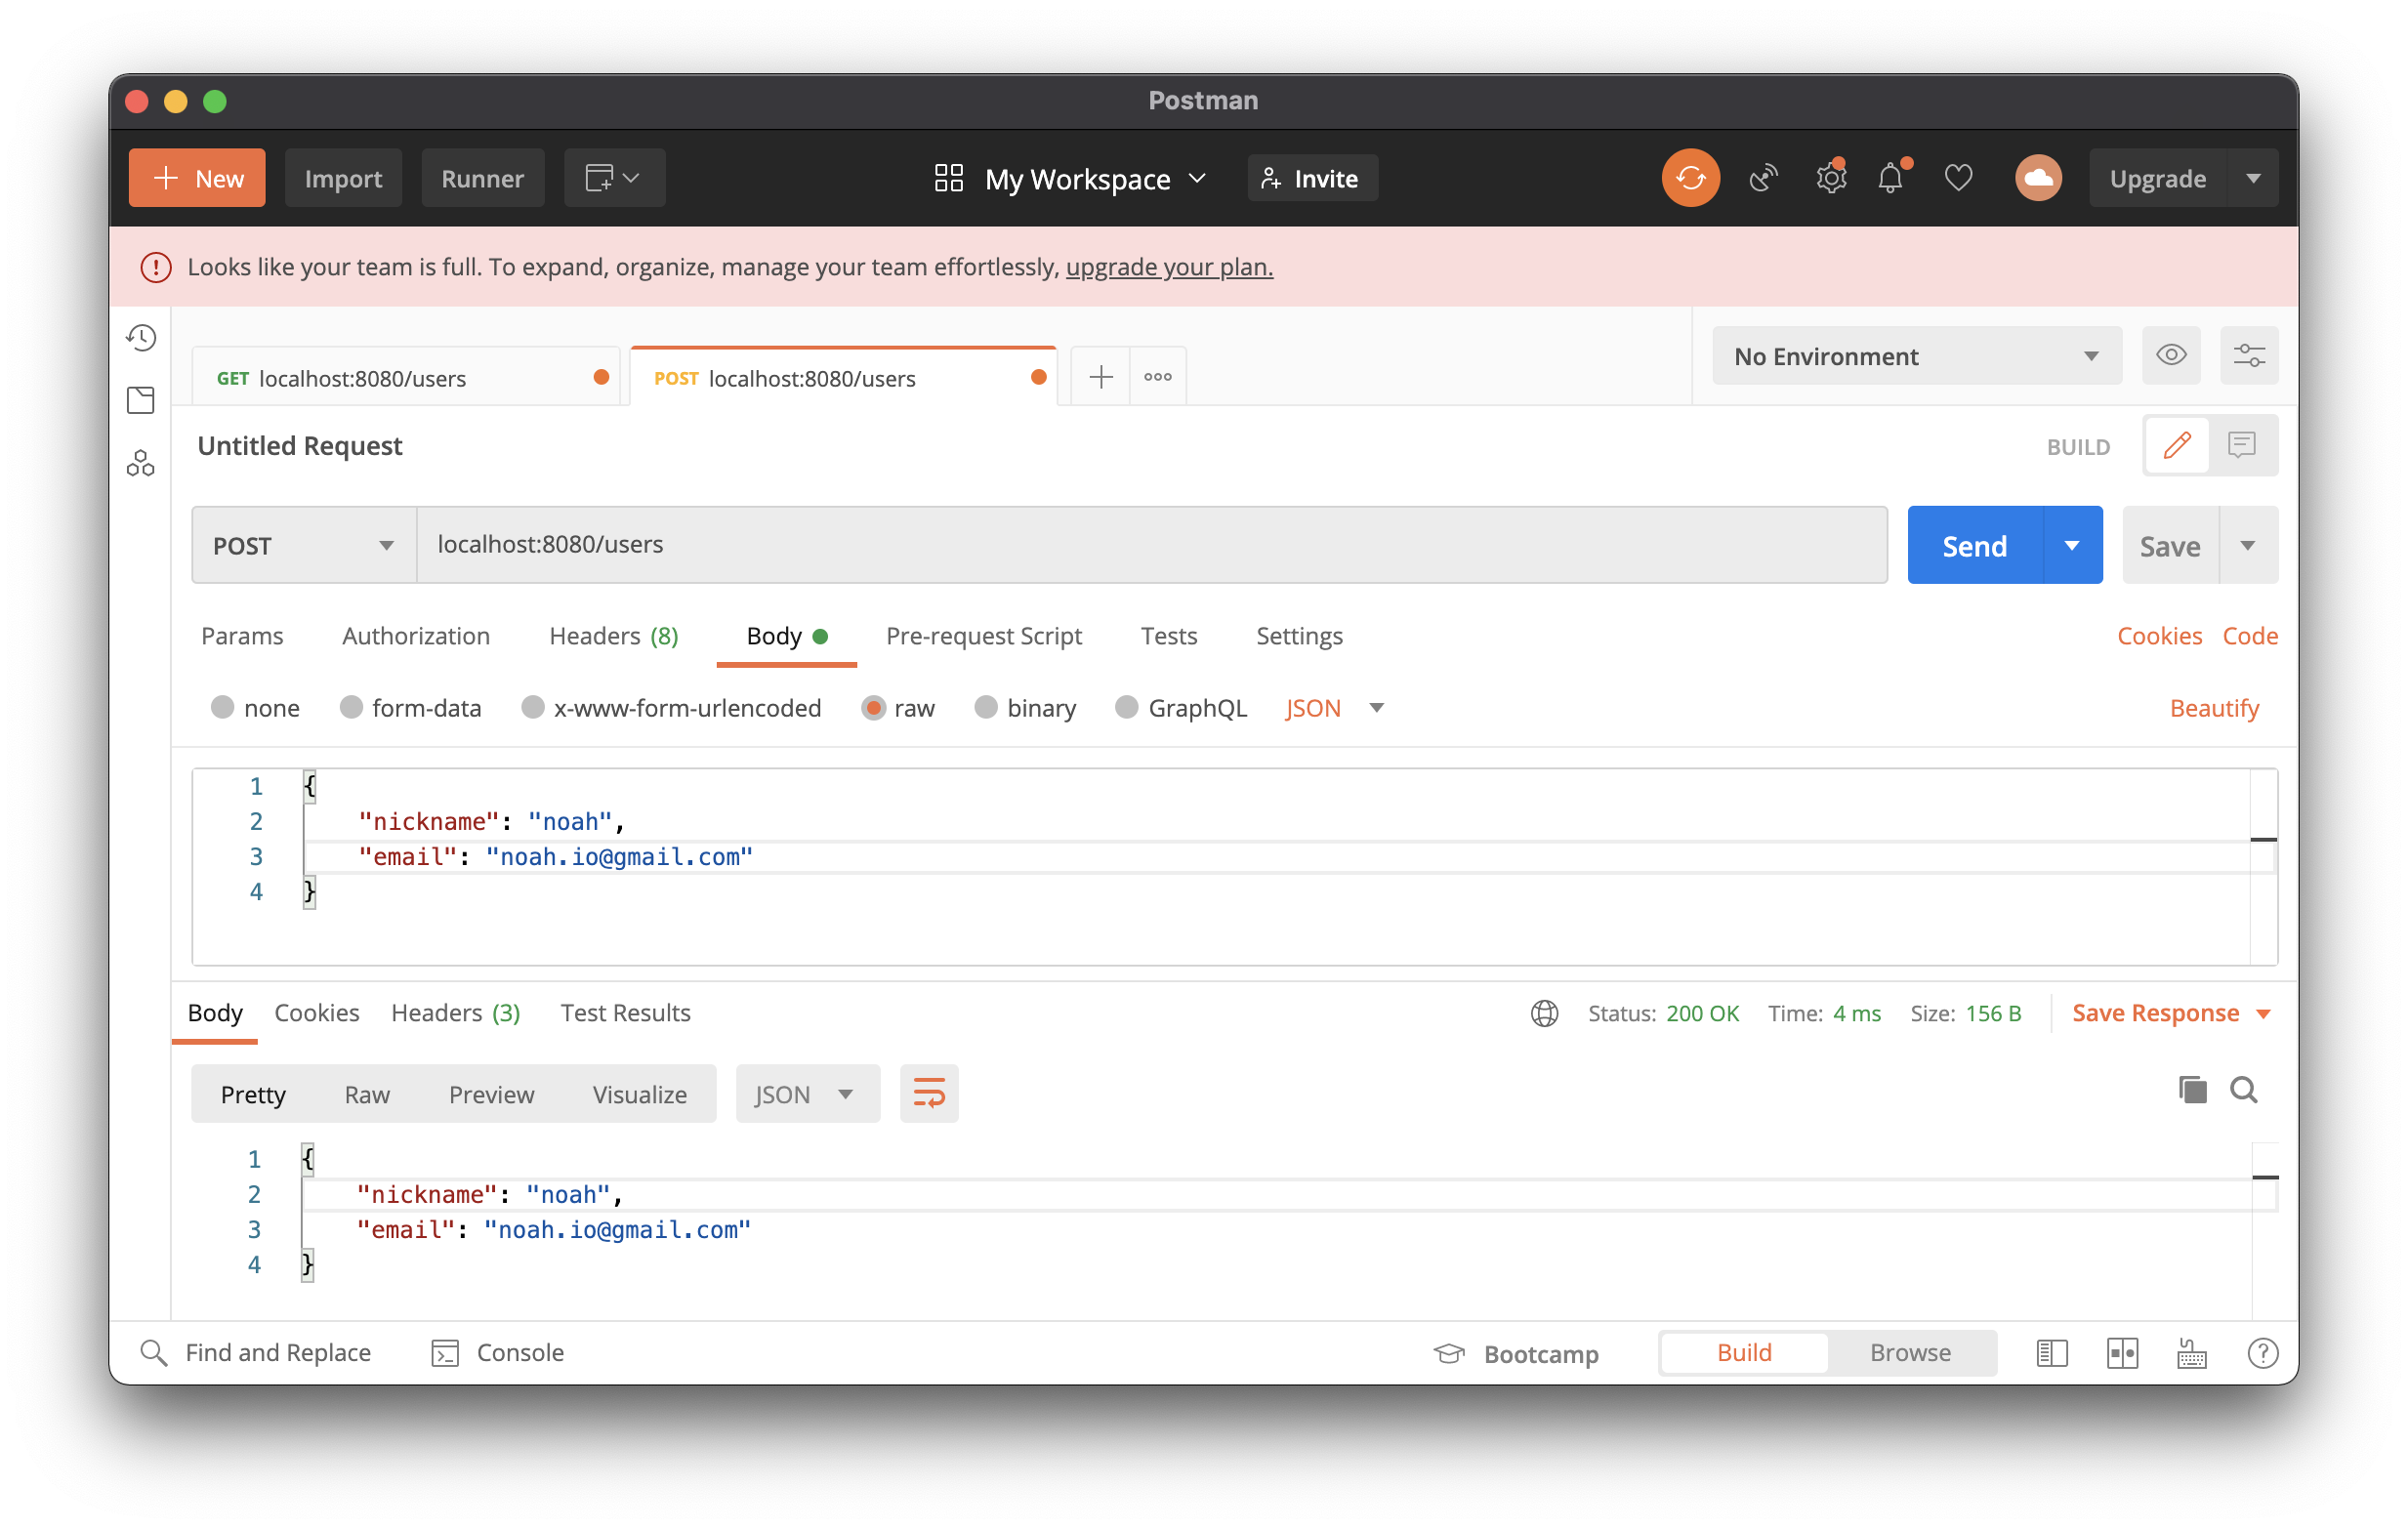Viewport: 2408px width, 1529px height.
Task: Search within the response body
Action: [2244, 1091]
